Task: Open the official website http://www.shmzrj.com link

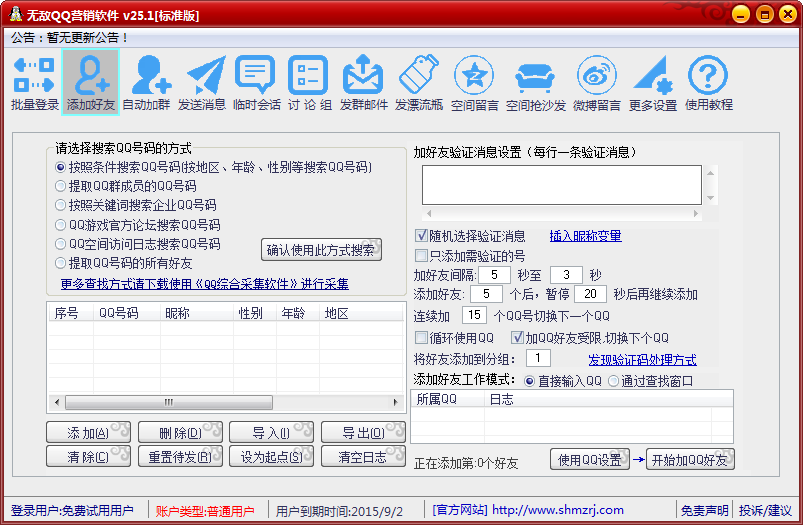Action: pos(558,510)
